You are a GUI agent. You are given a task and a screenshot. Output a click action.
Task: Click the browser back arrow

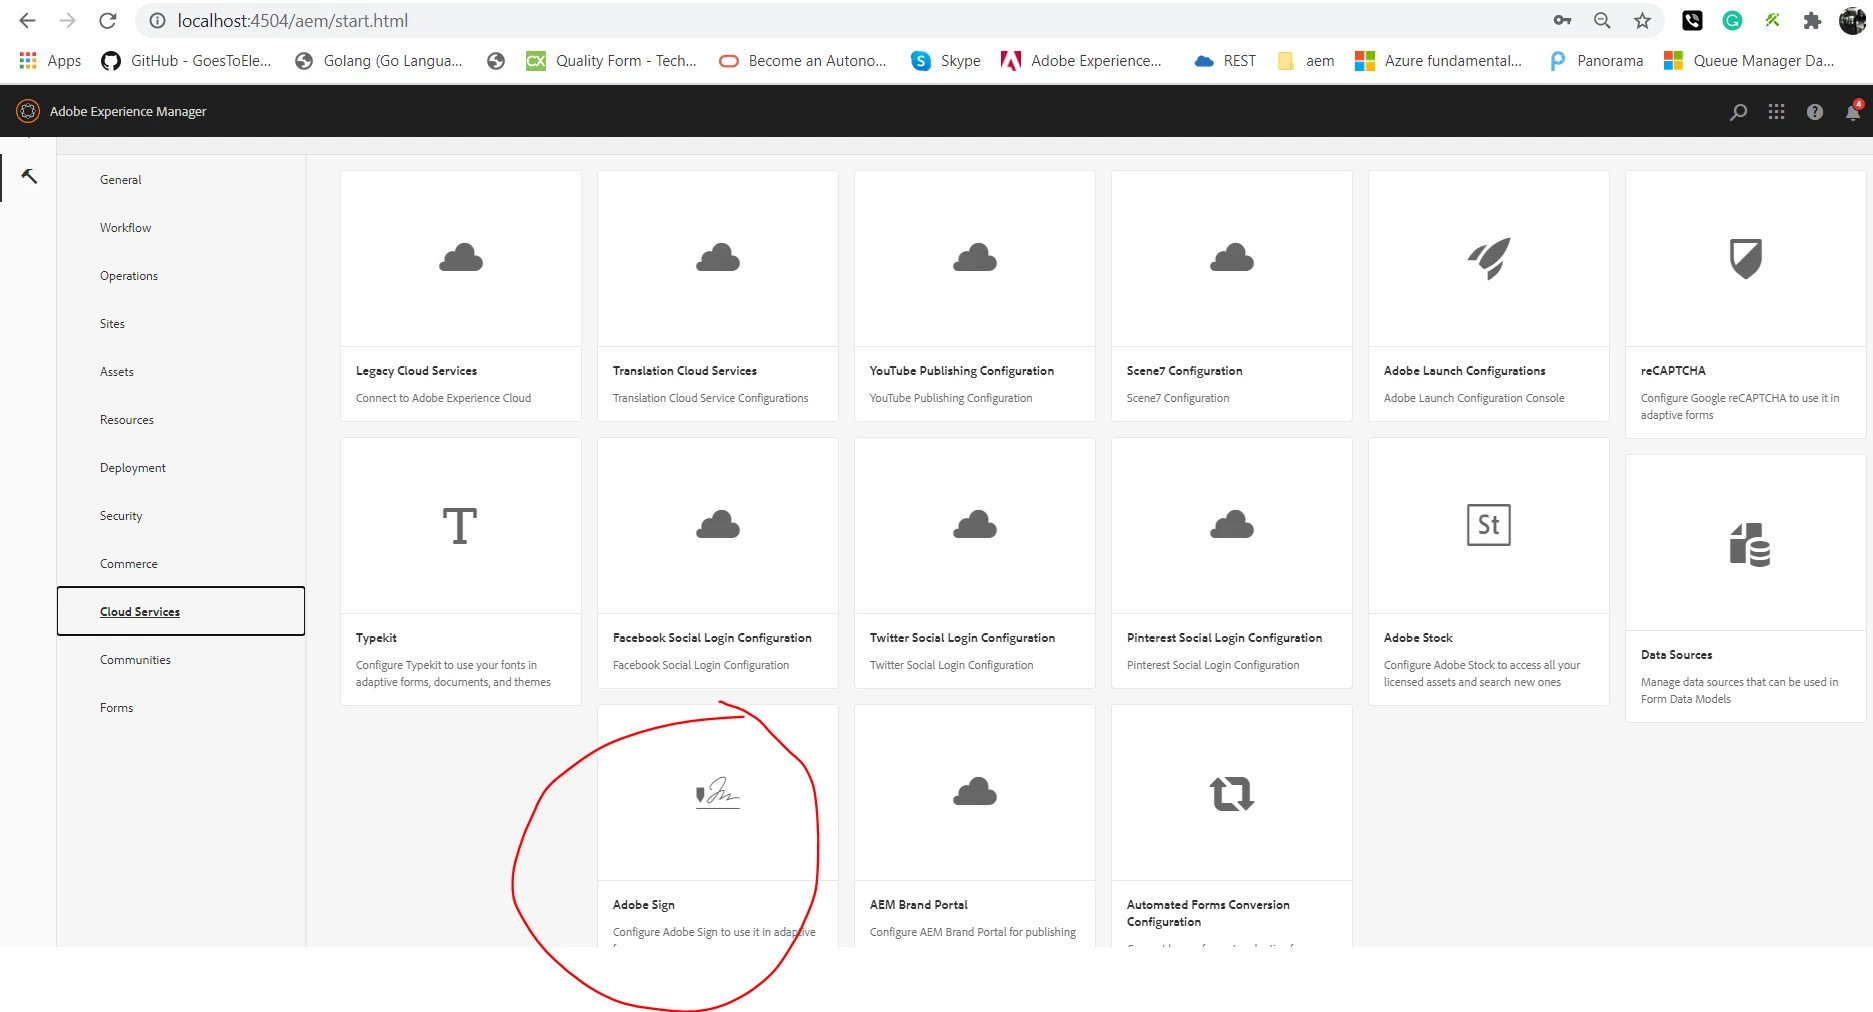tap(27, 20)
